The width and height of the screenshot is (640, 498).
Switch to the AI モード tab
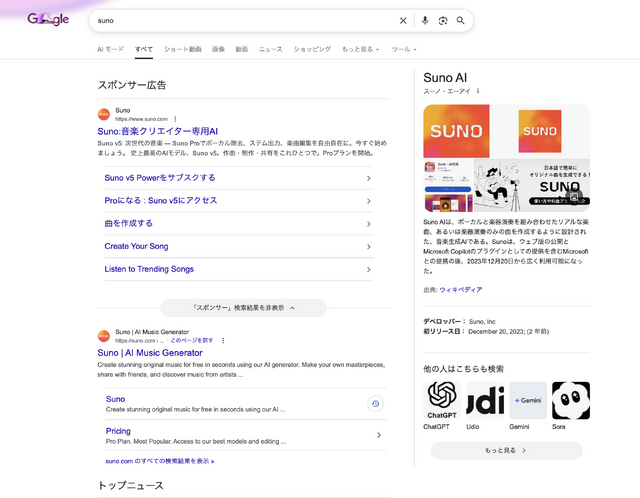coord(110,49)
